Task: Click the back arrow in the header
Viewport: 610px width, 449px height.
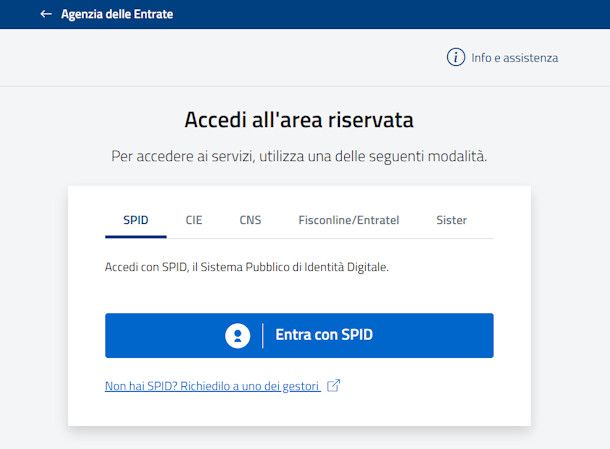Action: 46,14
